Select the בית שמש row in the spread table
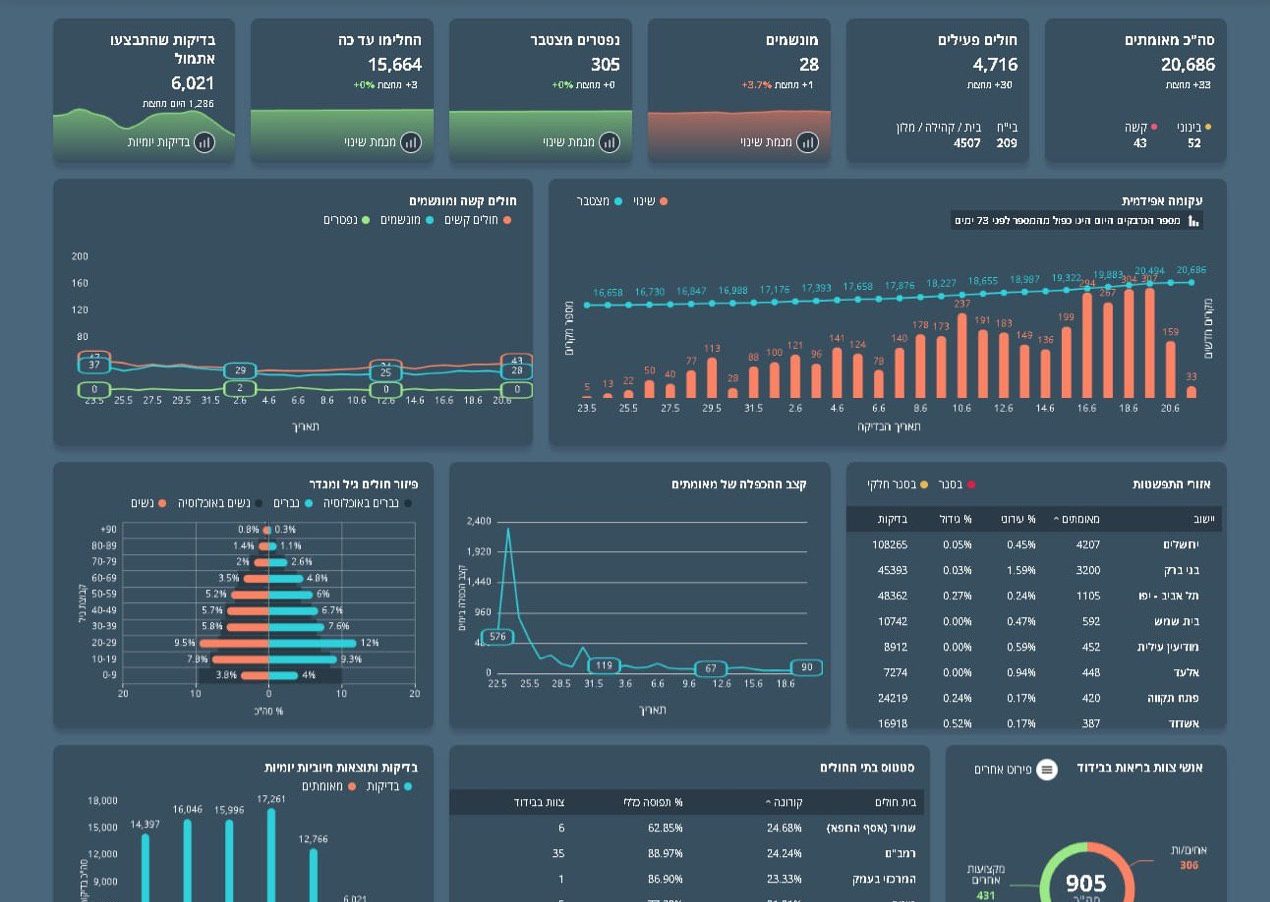The width and height of the screenshot is (1270, 902). click(1034, 621)
